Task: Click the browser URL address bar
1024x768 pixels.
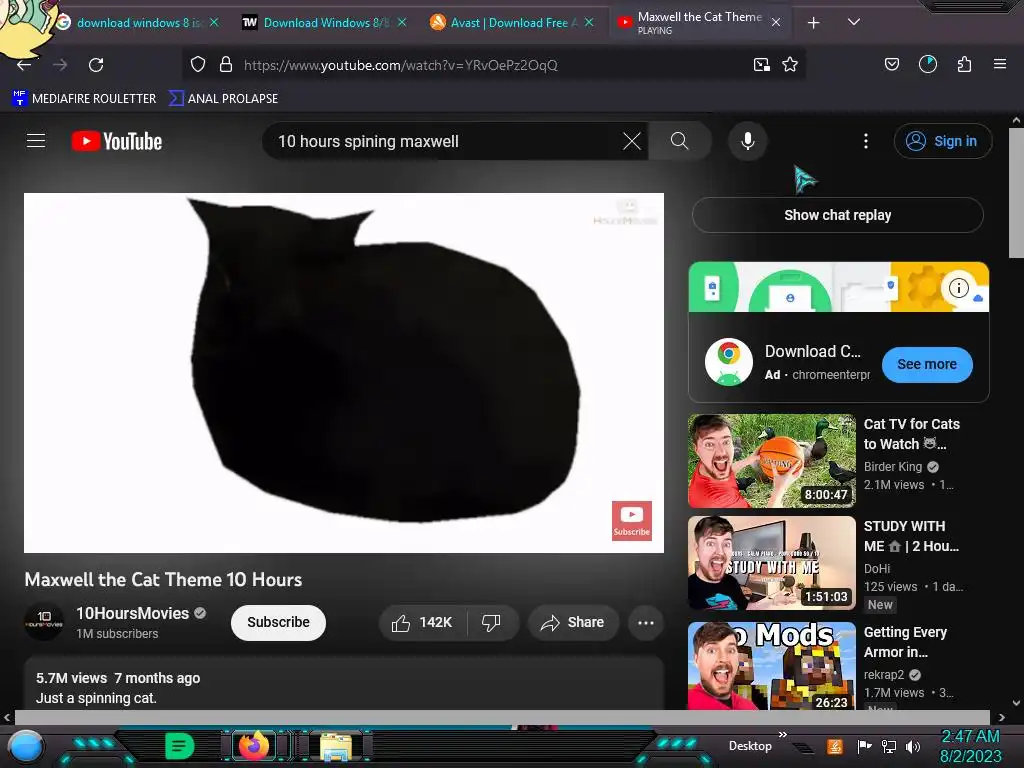Action: pos(493,65)
